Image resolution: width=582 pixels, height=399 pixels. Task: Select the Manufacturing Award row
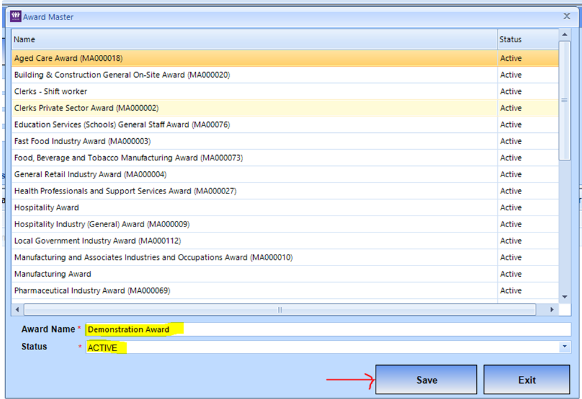tap(285, 274)
